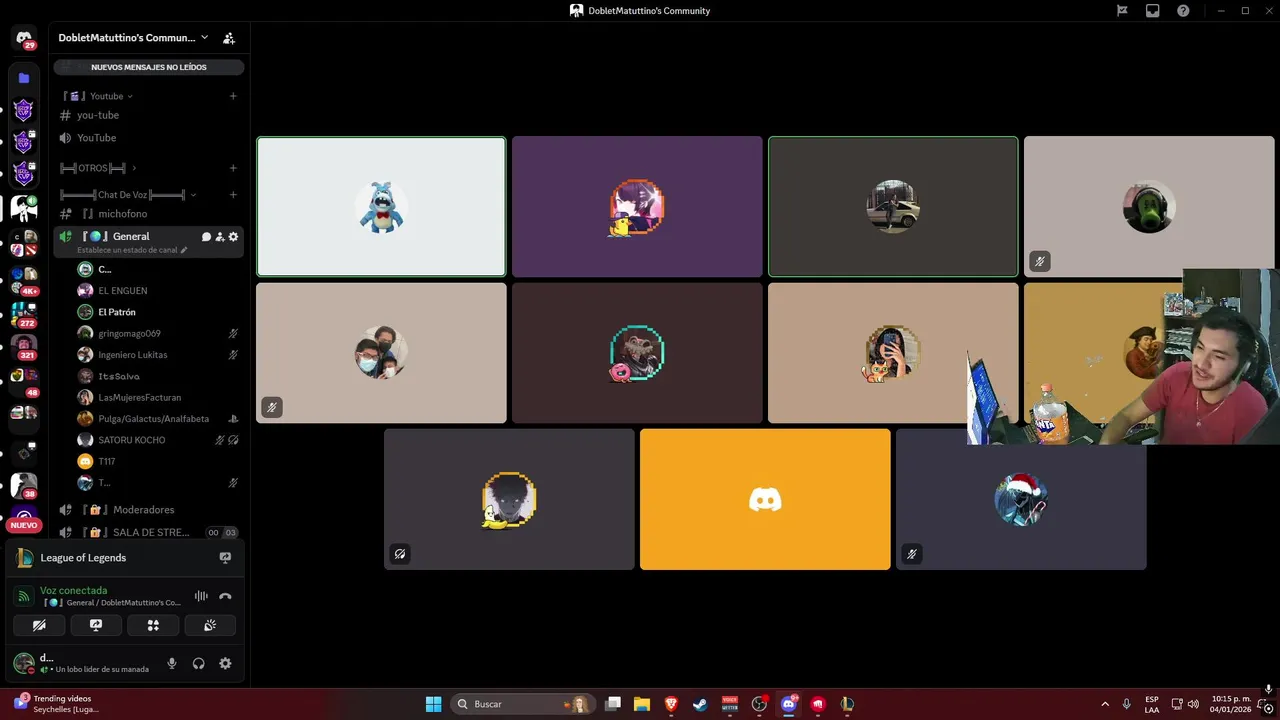Click Establece un estado de canal
Image resolution: width=1280 pixels, height=720 pixels.
tap(132, 250)
